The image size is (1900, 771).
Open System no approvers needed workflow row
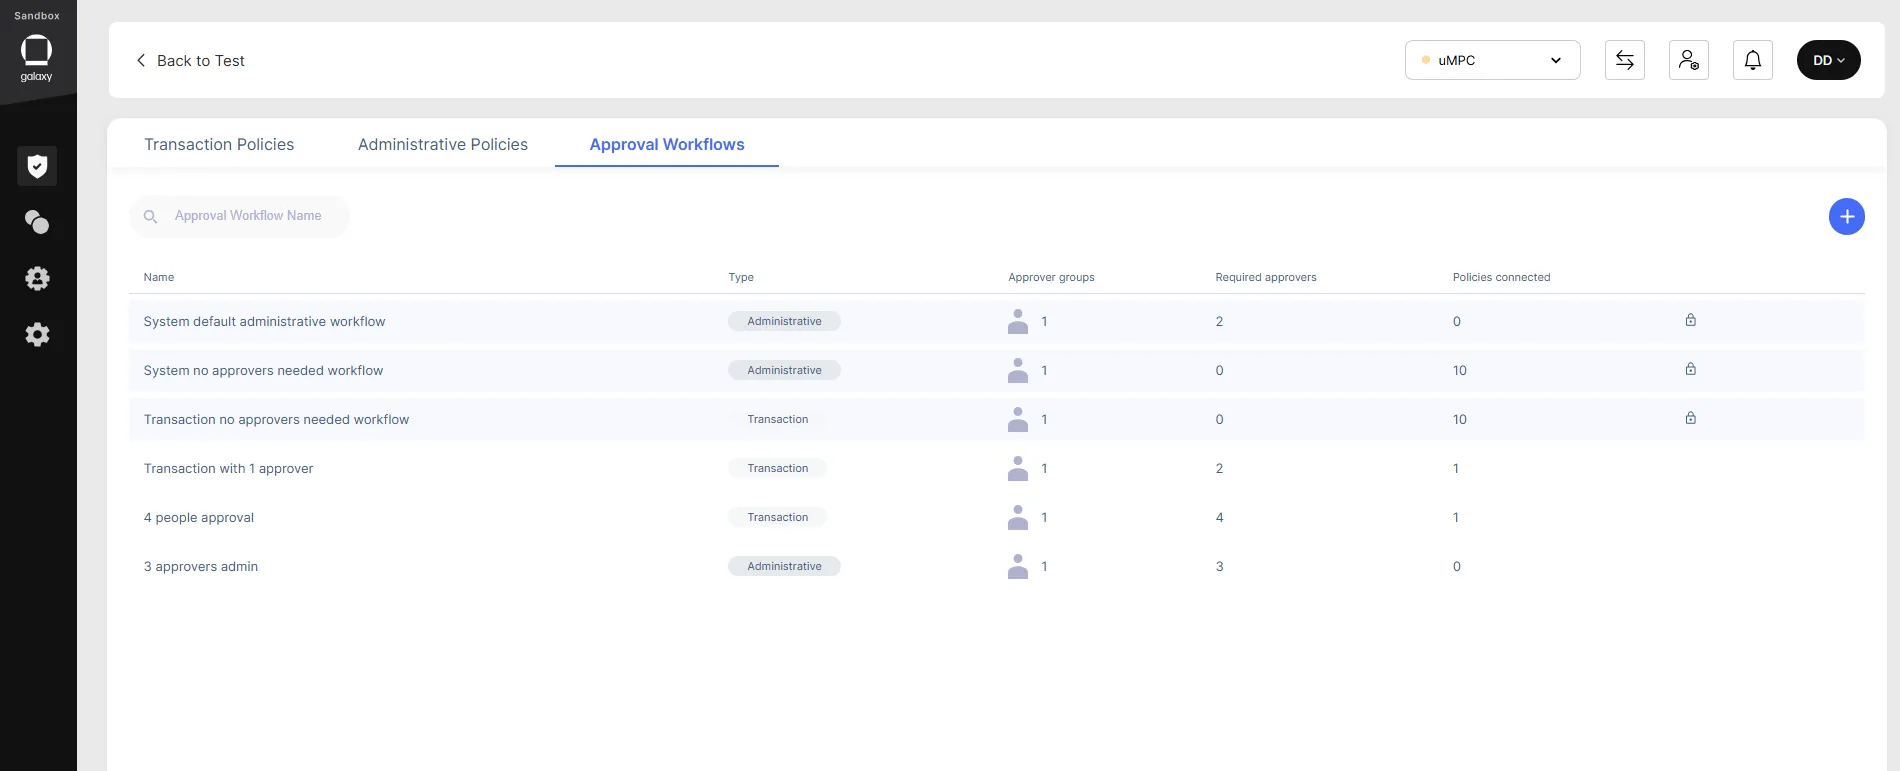pos(997,370)
